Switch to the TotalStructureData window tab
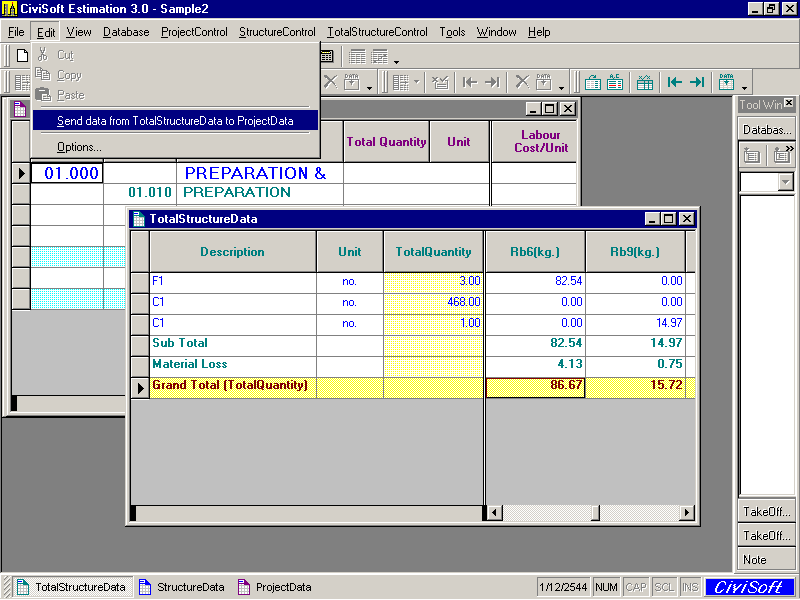The image size is (800, 600). [x=72, y=587]
